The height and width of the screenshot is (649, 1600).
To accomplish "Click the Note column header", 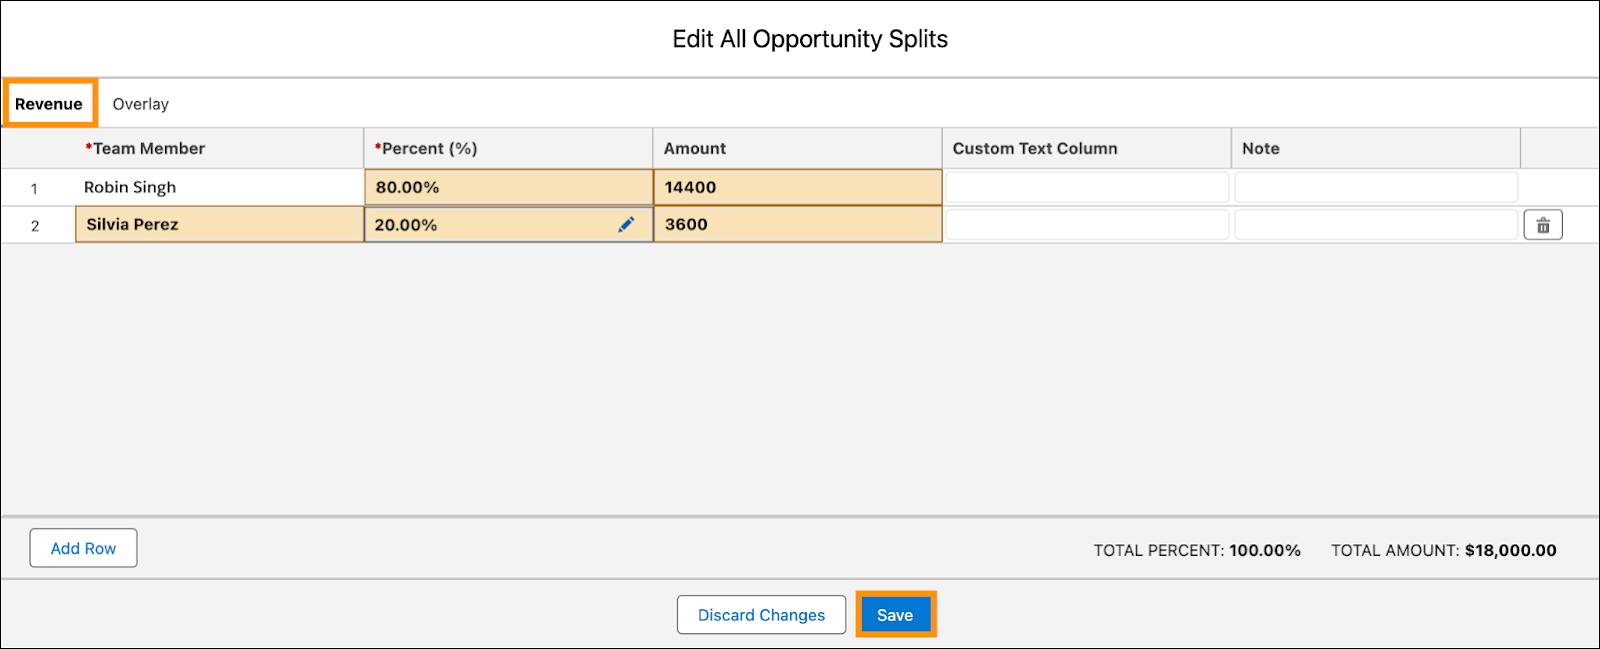I will [1376, 148].
